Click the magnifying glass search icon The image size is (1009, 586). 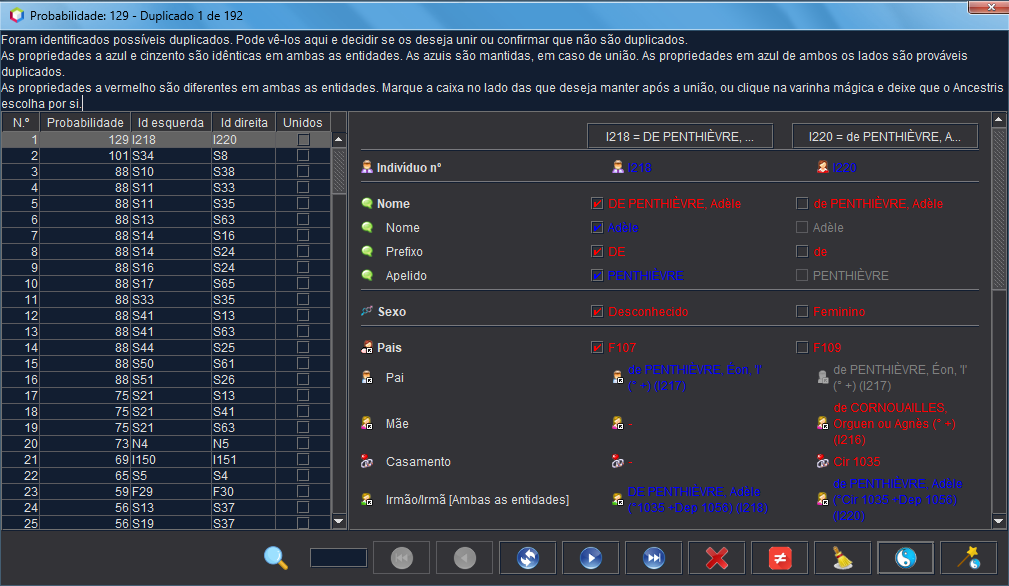pos(276,558)
